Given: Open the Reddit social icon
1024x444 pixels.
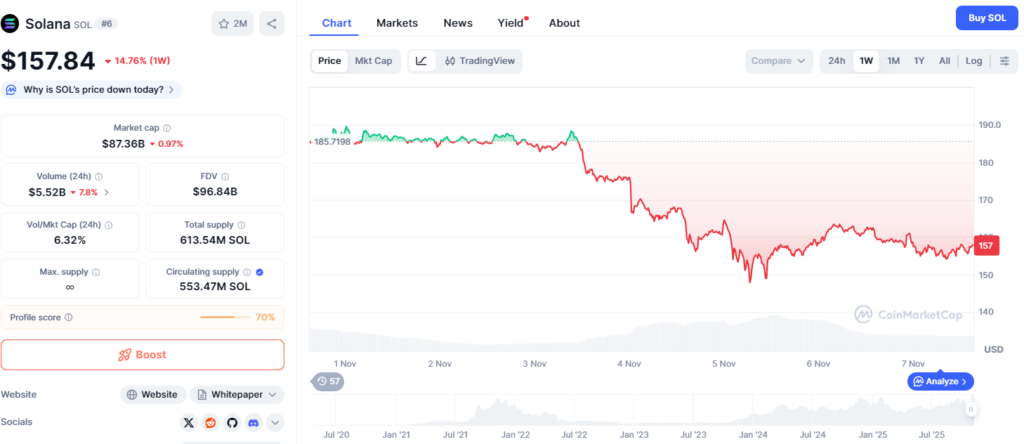Looking at the screenshot, I should [210, 423].
